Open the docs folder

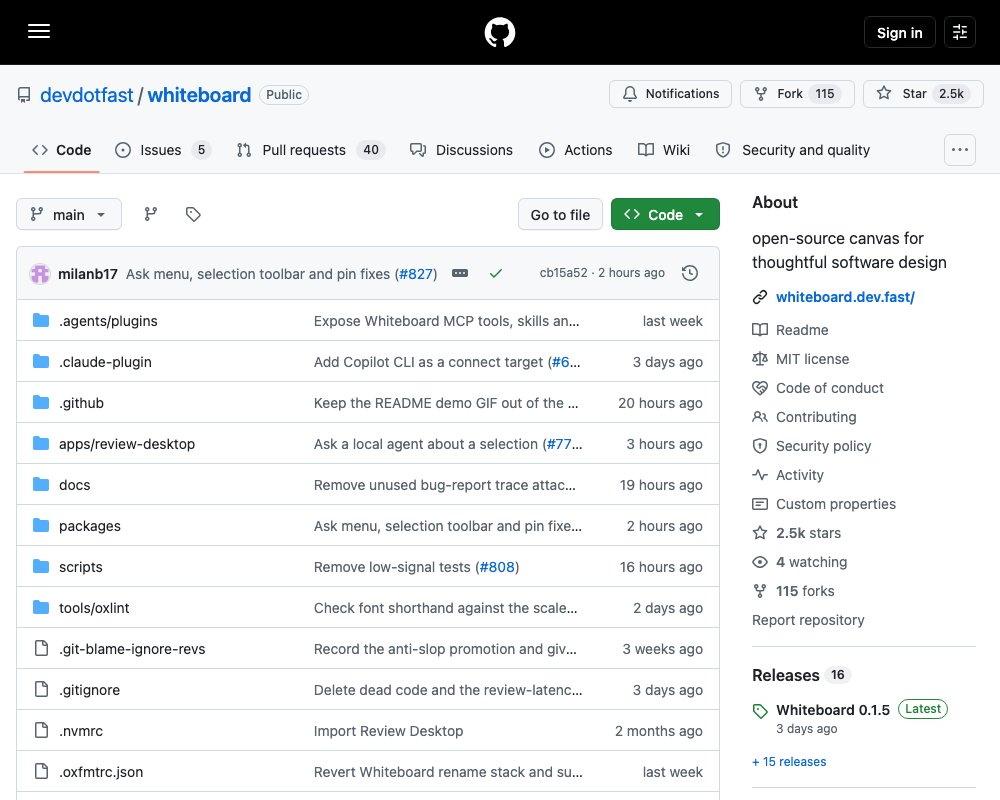pyautogui.click(x=75, y=485)
